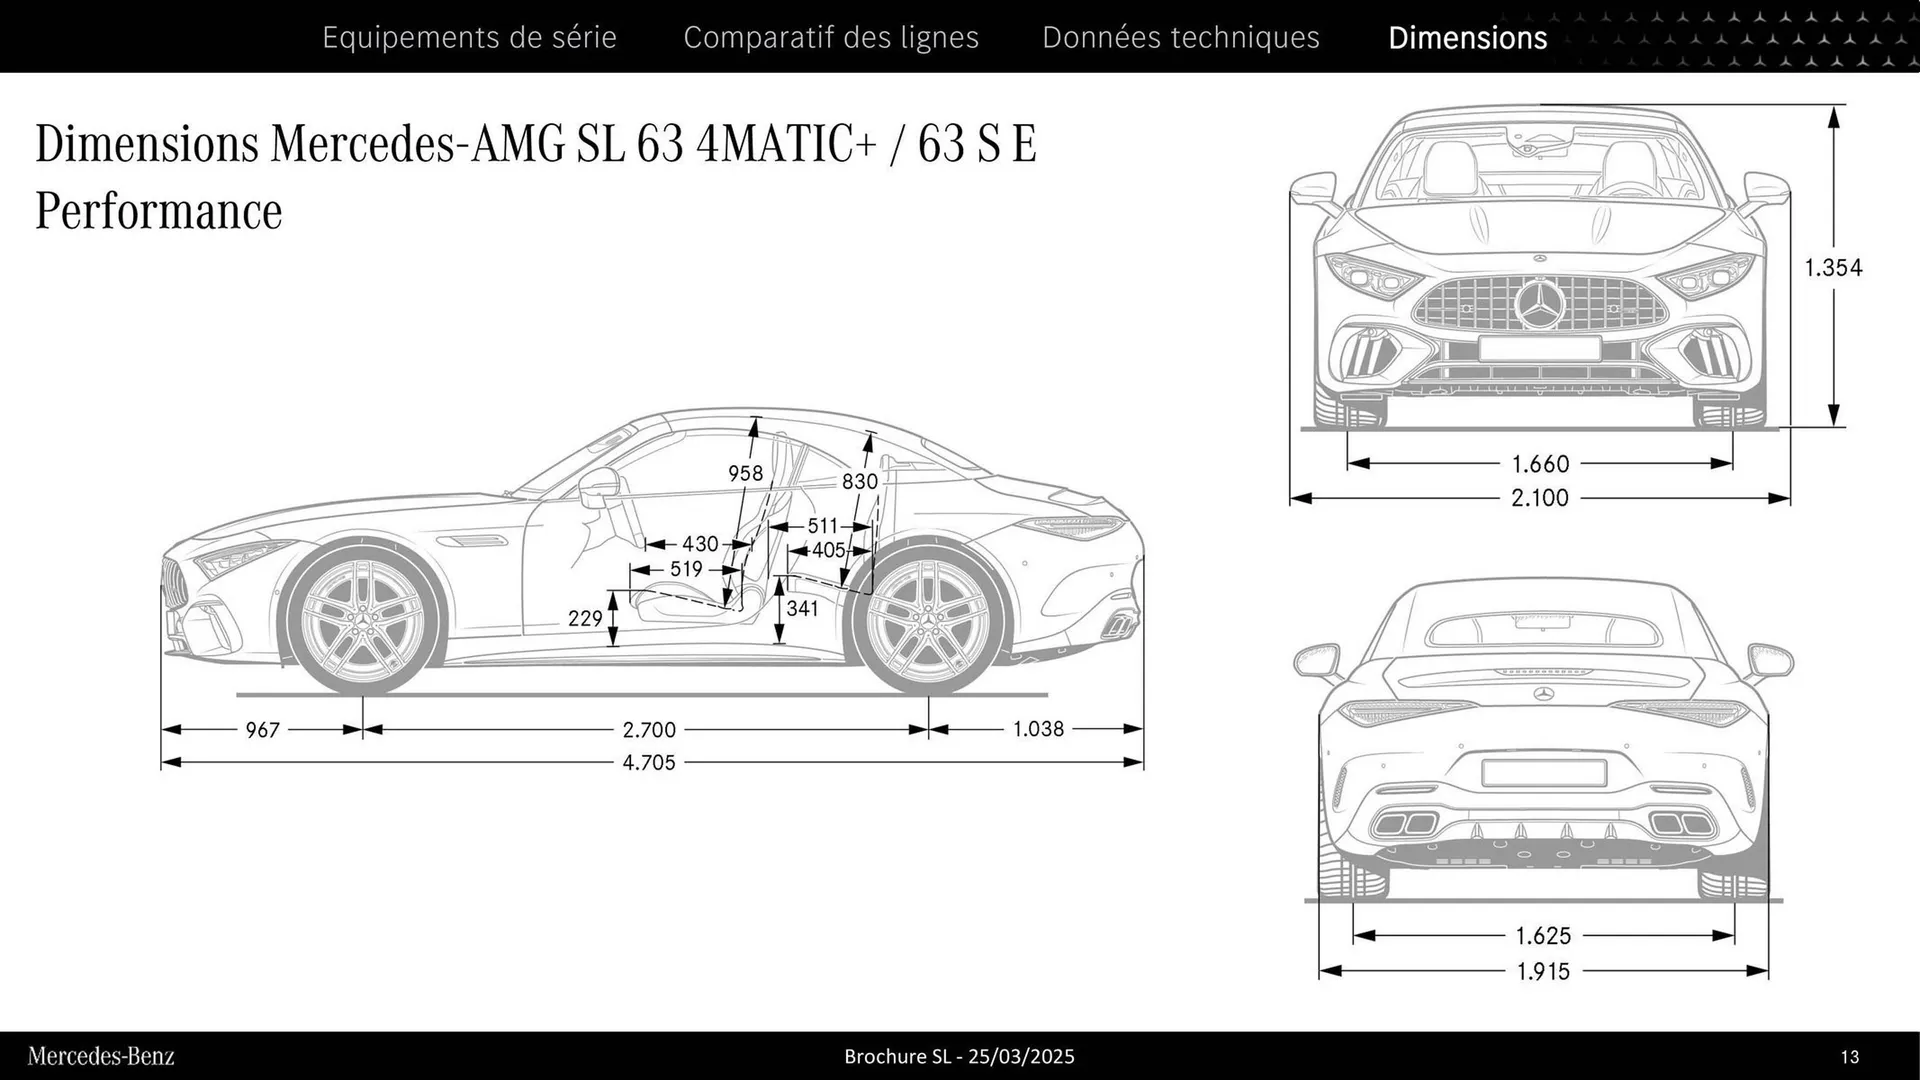Expand the Données techniques section

[x=1182, y=37]
